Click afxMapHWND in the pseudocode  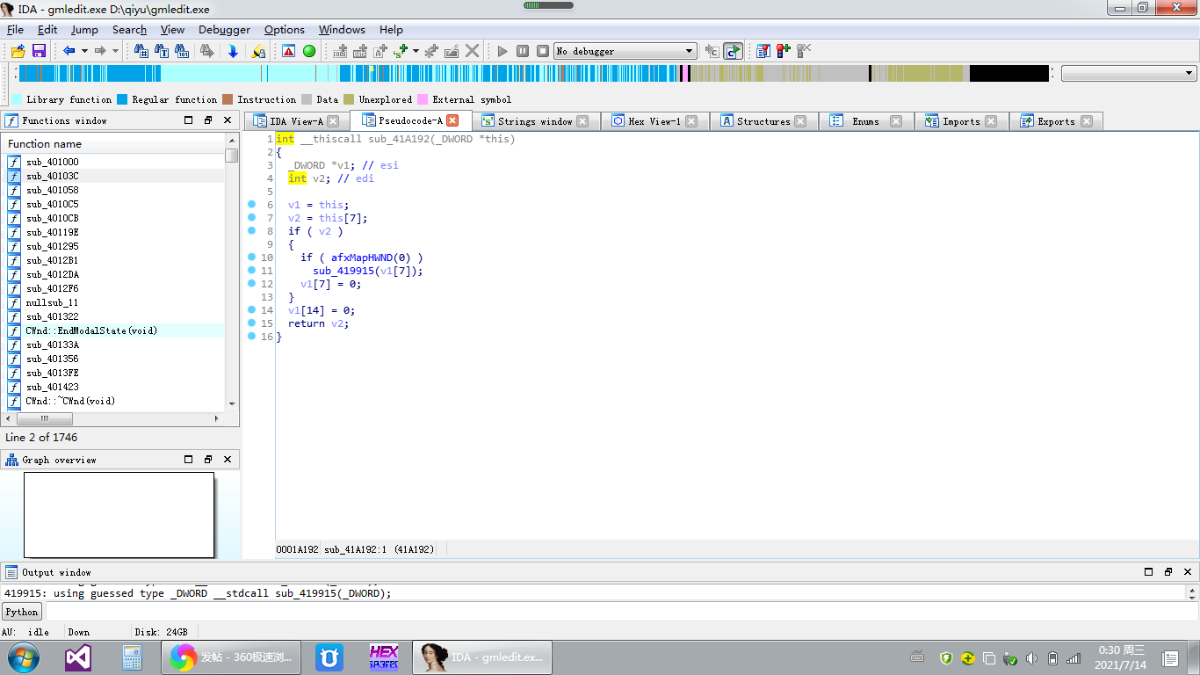(361, 258)
